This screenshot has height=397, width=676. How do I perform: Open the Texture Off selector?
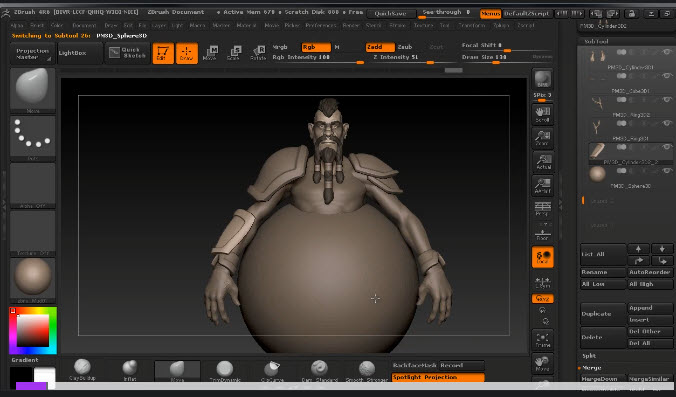[x=33, y=233]
